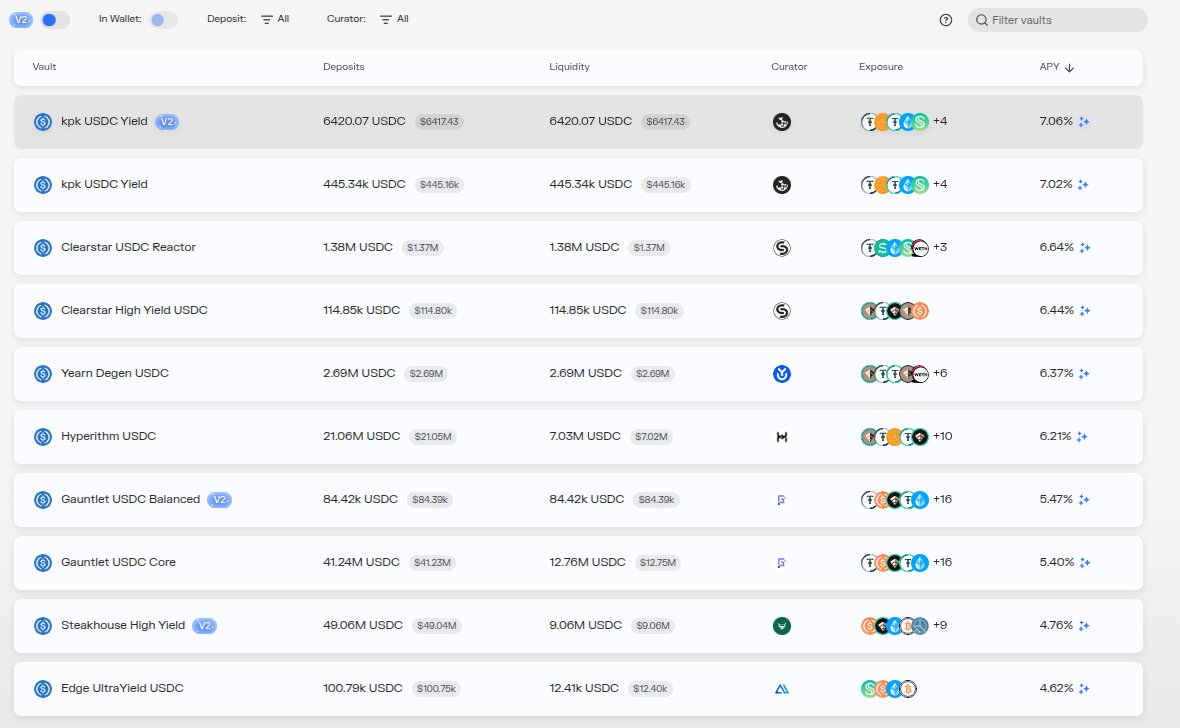Select the Steakhouse High Yield curator icon
Image resolution: width=1180 pixels, height=728 pixels.
(x=781, y=625)
